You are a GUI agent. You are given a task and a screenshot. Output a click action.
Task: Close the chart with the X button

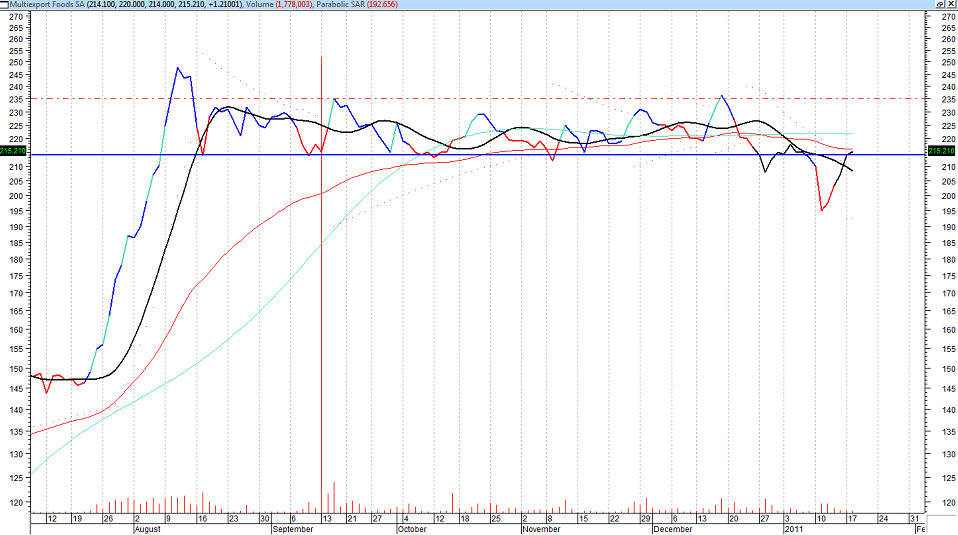click(951, 4)
